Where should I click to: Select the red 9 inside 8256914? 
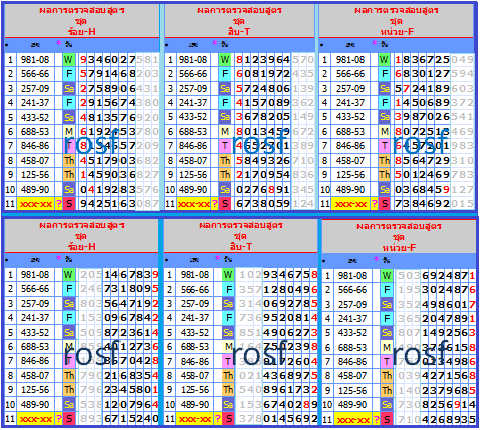[457, 405]
